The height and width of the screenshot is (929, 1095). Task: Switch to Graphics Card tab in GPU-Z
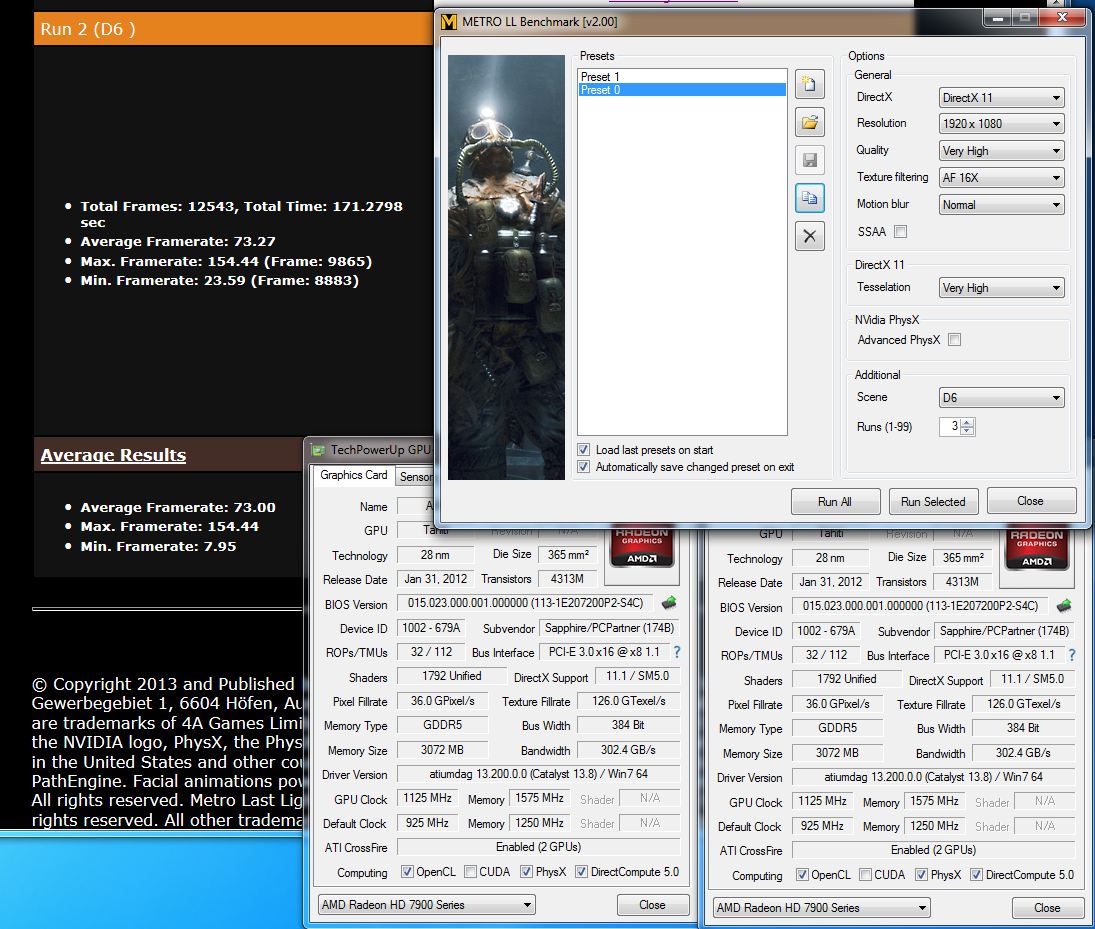(x=353, y=475)
